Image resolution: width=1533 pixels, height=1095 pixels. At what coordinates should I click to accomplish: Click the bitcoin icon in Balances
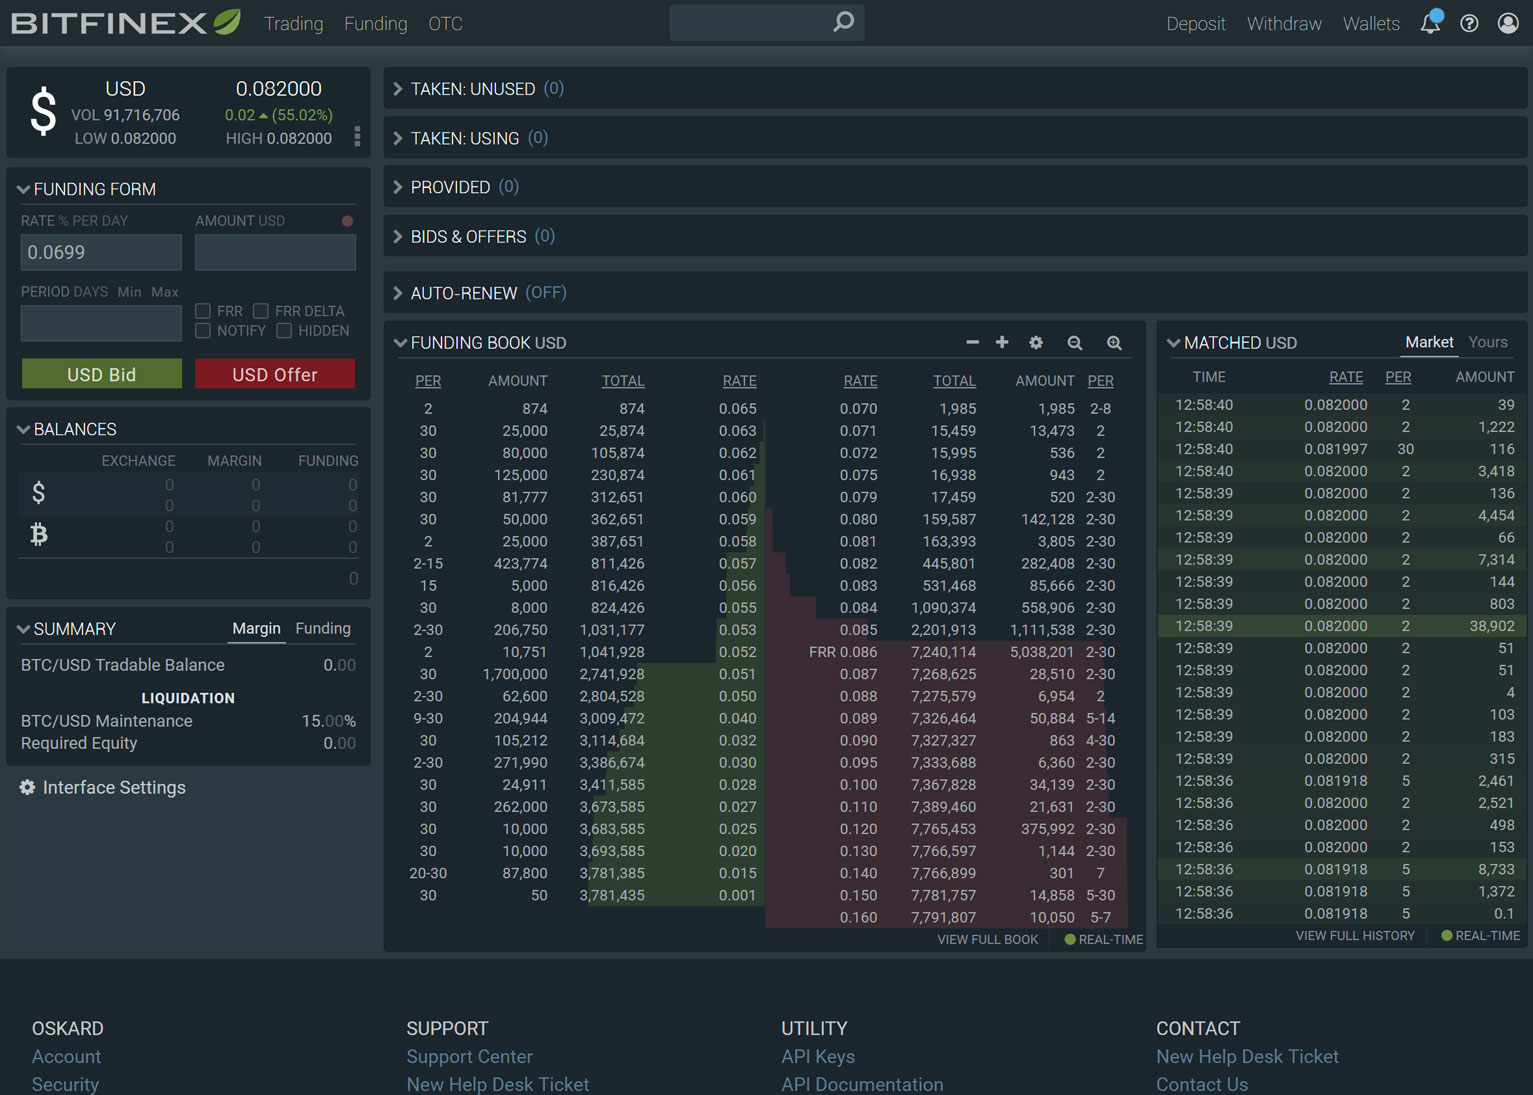coord(38,534)
